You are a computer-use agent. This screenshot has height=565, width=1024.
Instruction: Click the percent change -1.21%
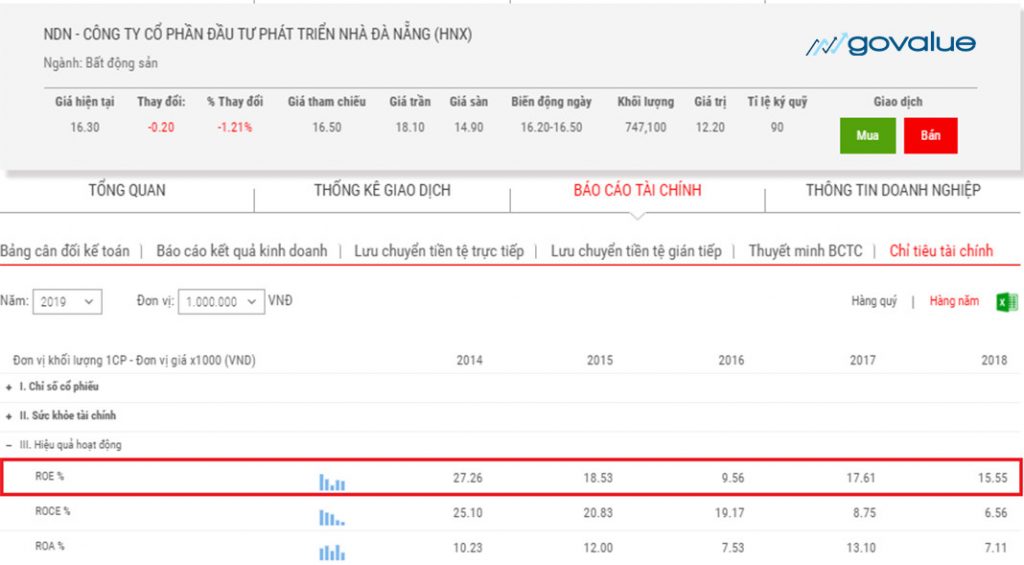point(234,127)
